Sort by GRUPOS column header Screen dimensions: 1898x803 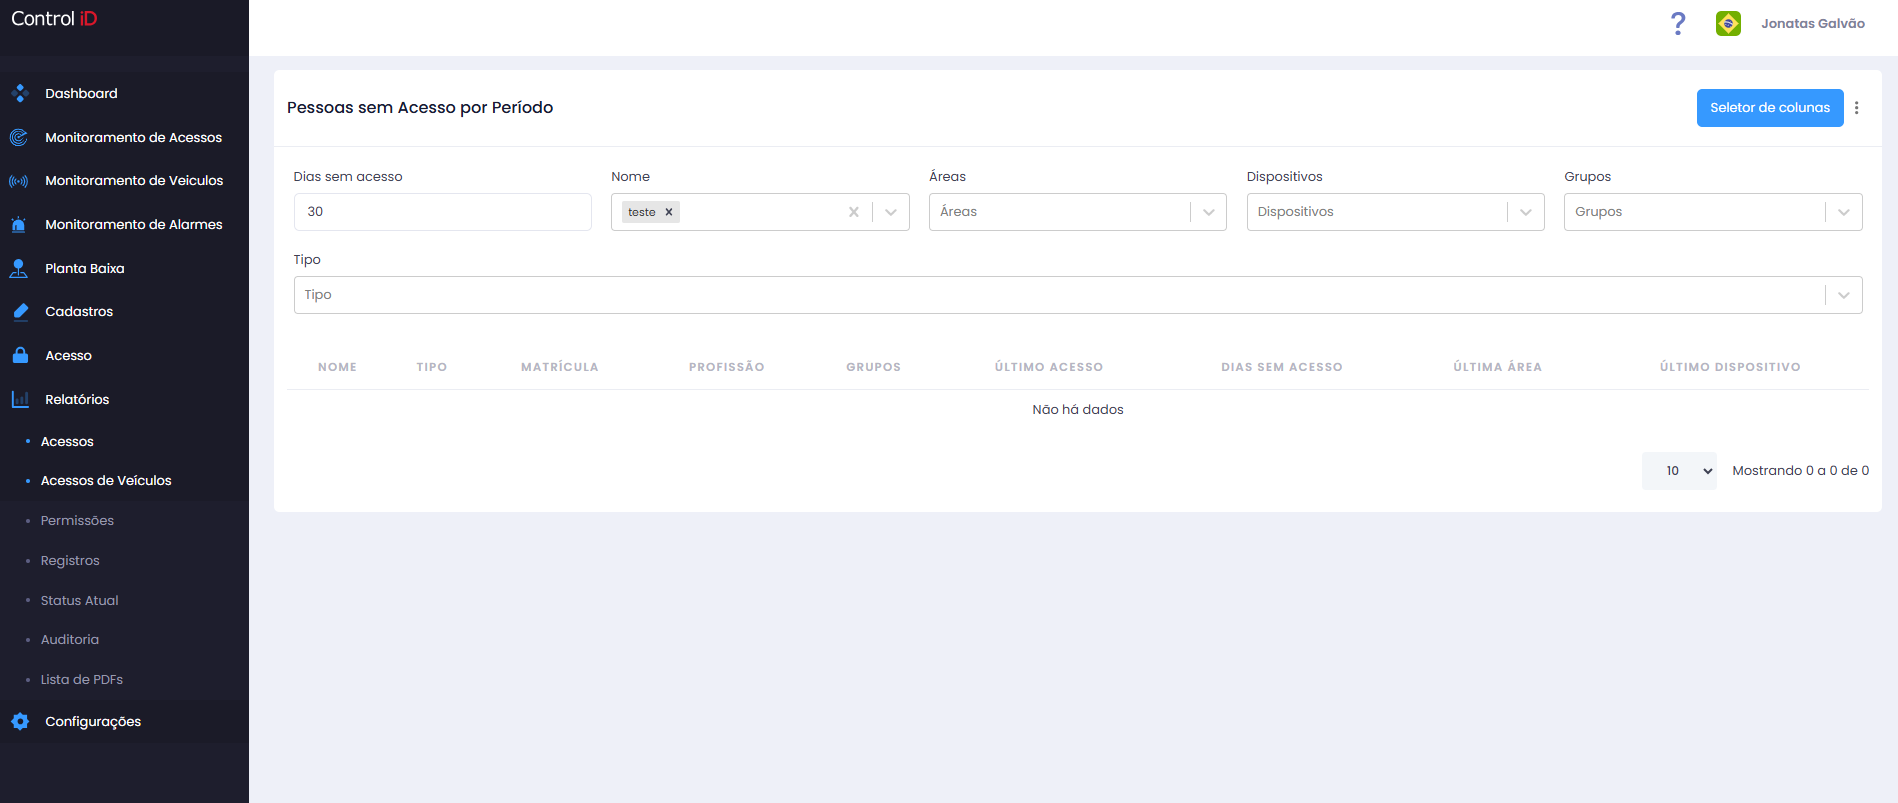click(x=874, y=367)
